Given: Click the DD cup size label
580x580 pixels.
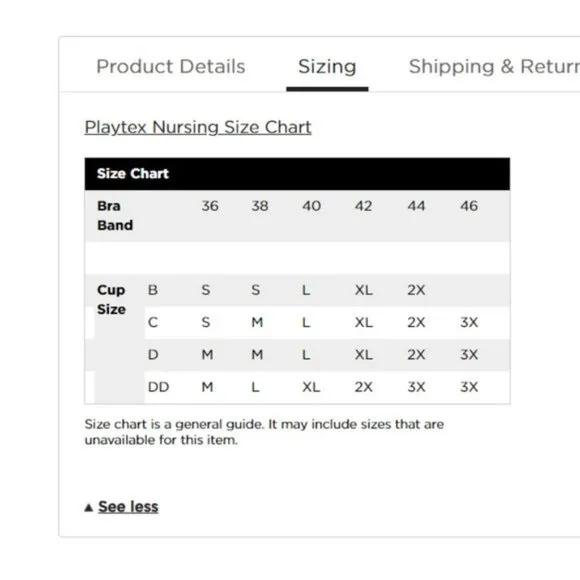Looking at the screenshot, I should pos(158,387).
